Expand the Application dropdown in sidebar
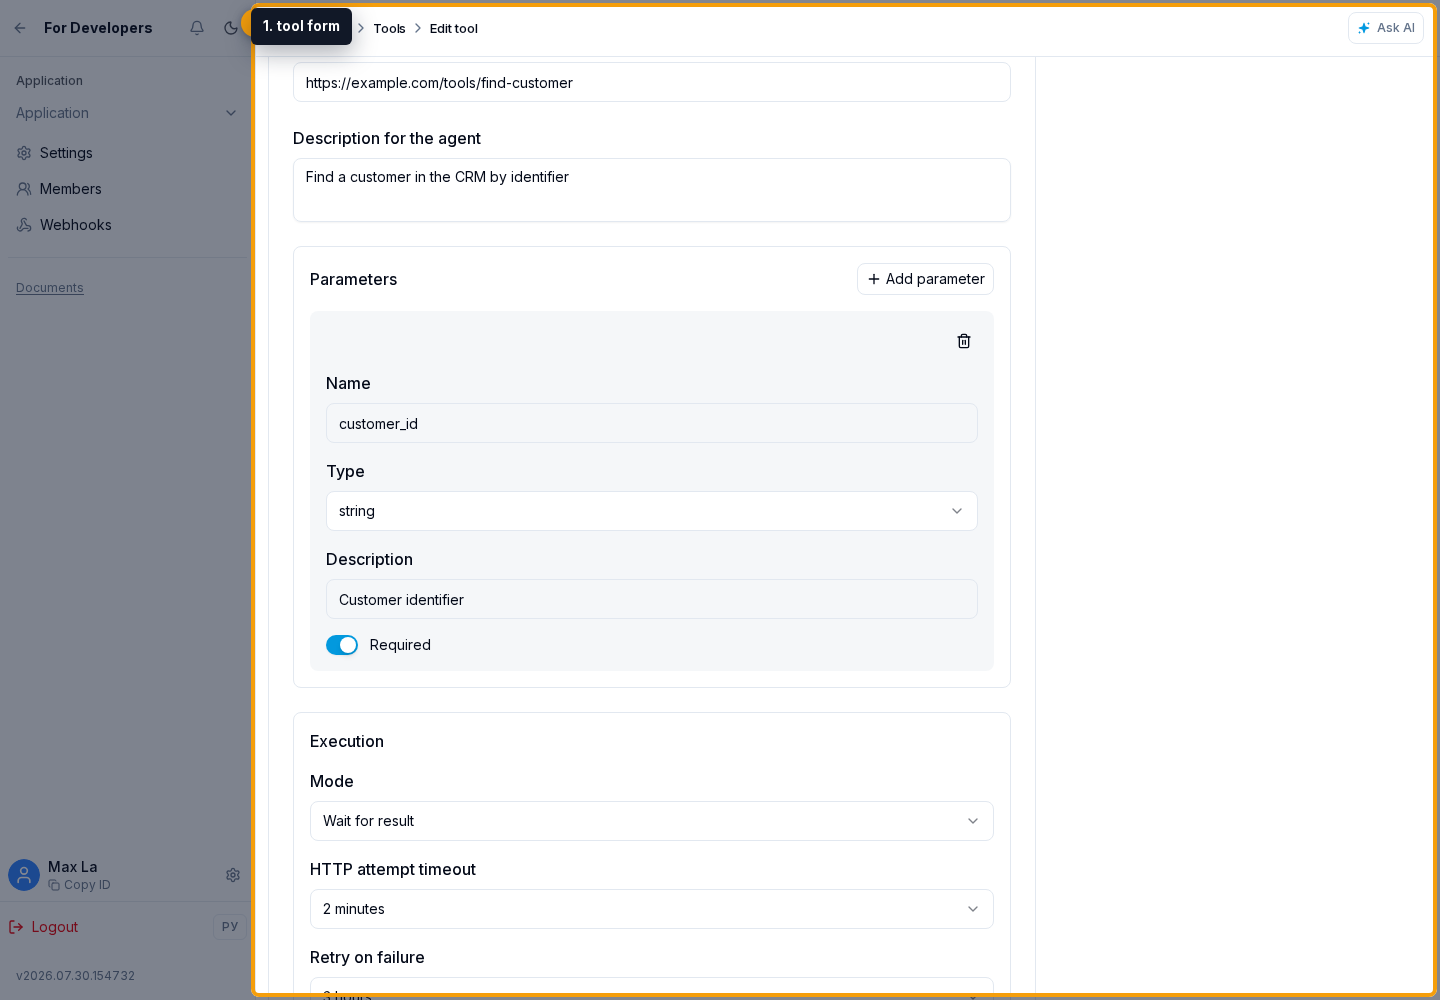 126,113
